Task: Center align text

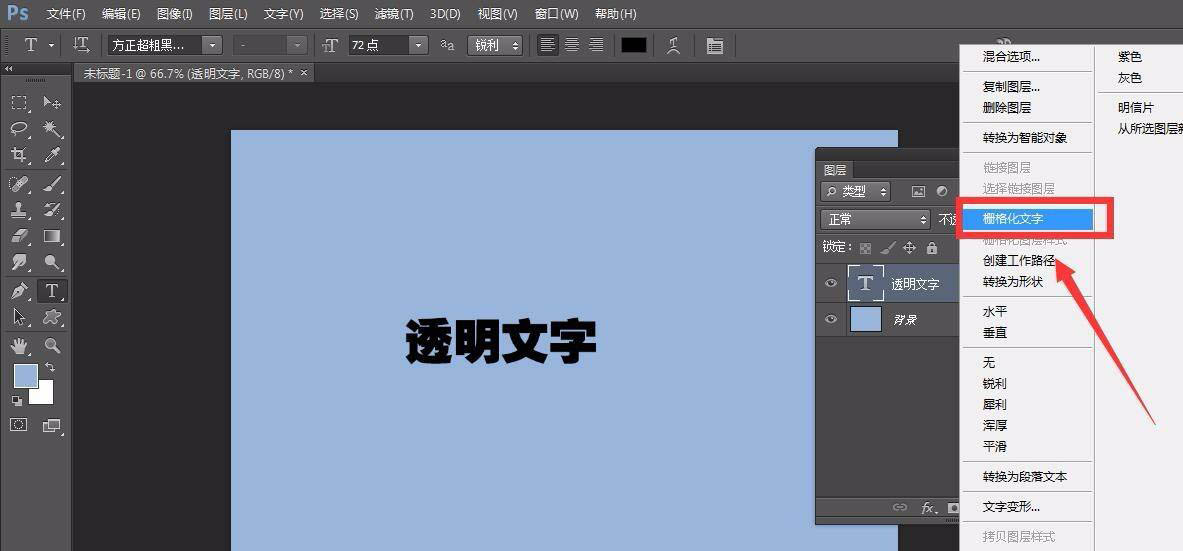Action: pyautogui.click(x=572, y=45)
